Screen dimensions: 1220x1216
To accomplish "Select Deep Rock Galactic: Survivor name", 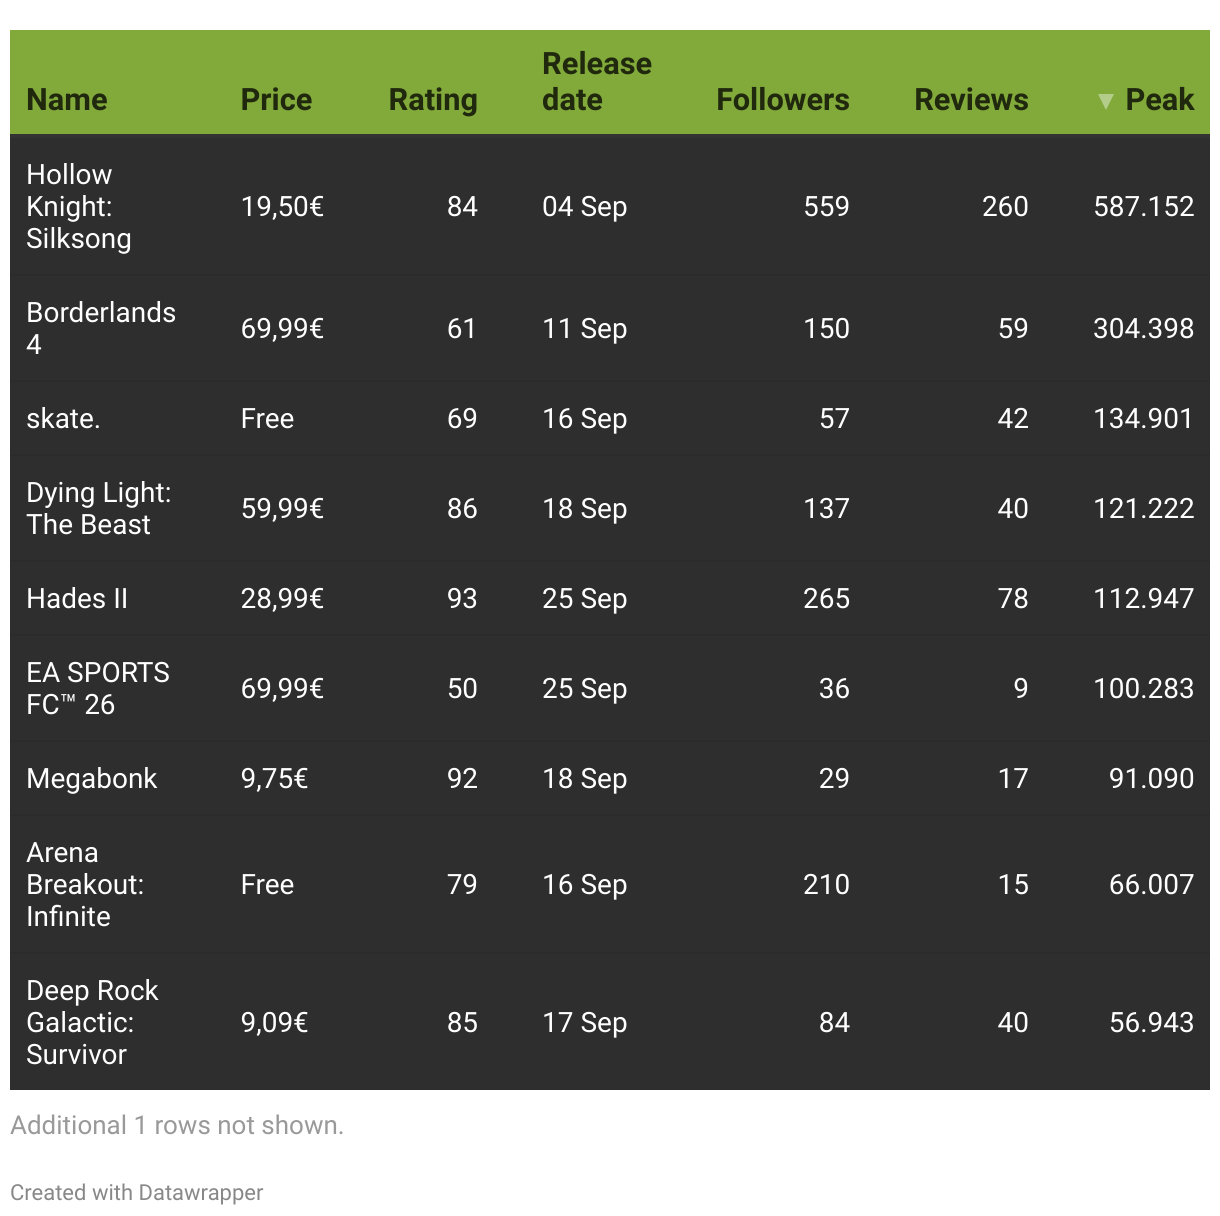I will pos(92,1022).
